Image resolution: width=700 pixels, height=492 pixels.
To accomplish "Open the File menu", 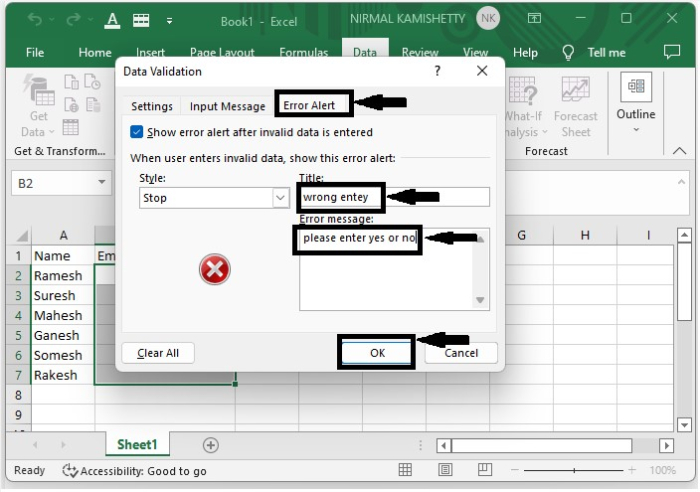I will click(35, 53).
